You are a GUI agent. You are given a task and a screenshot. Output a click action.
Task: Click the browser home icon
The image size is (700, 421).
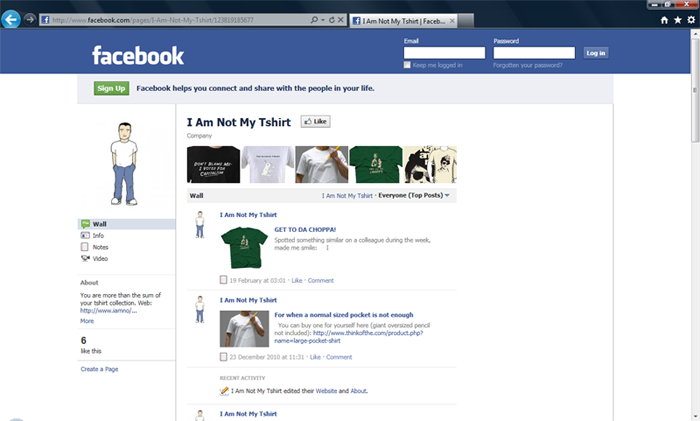(x=665, y=19)
